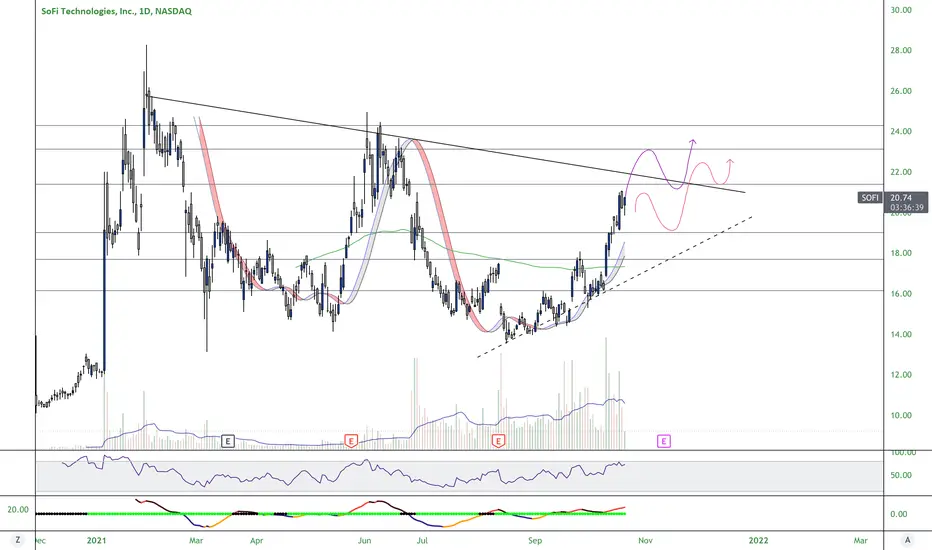This screenshot has height=550, width=932.
Task: Click the 12.00 price axis label
Action: 901,375
